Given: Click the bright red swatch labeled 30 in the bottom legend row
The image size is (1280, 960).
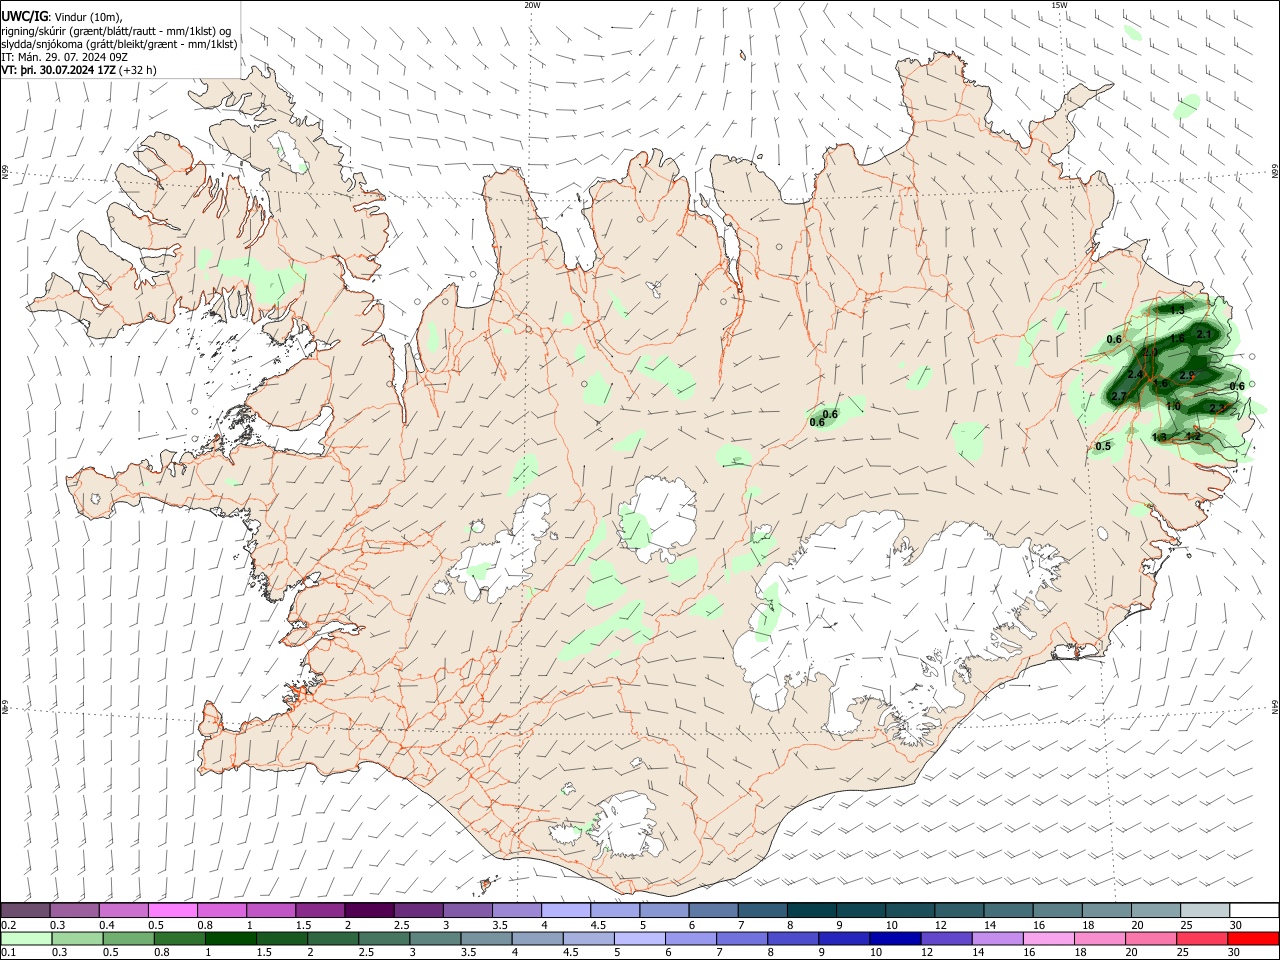Looking at the screenshot, I should click(x=1253, y=939).
